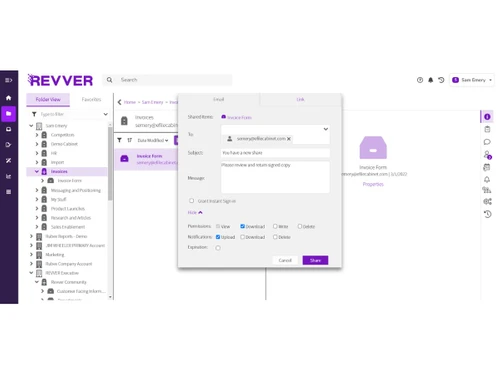500x375 pixels.
Task: Remove the semery@efilecabinet.com recipient
Action: coord(289,139)
